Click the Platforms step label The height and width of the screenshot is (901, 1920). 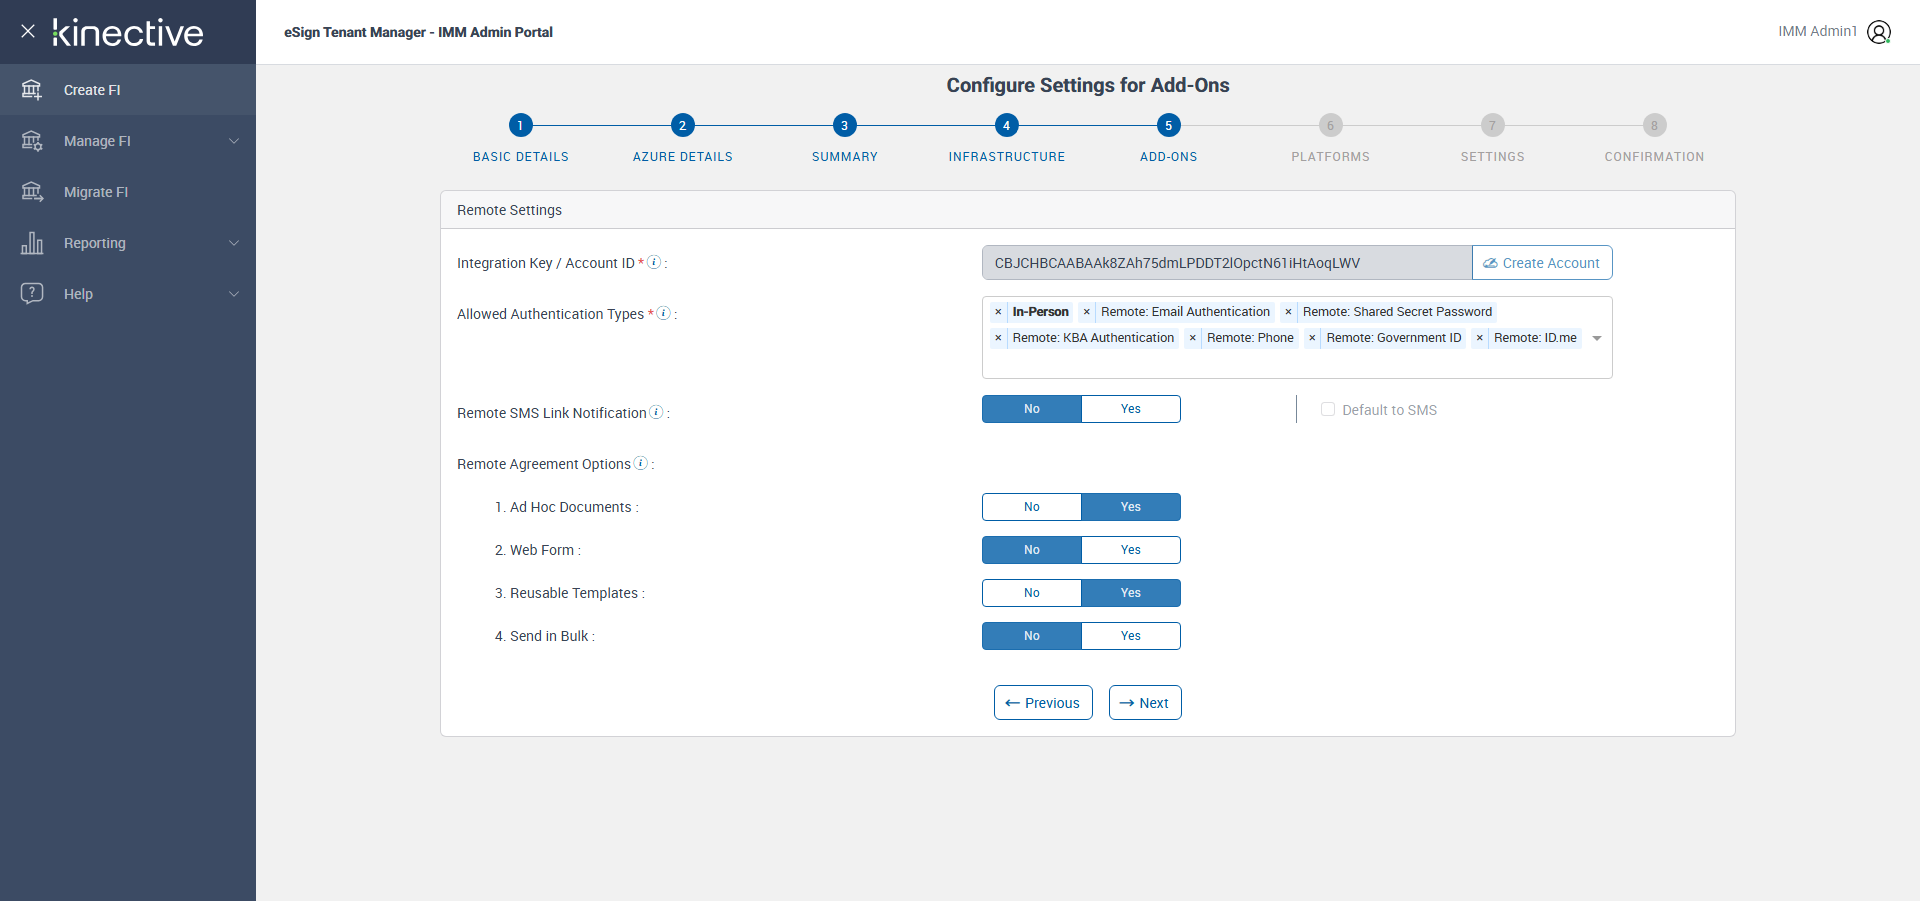click(x=1331, y=157)
